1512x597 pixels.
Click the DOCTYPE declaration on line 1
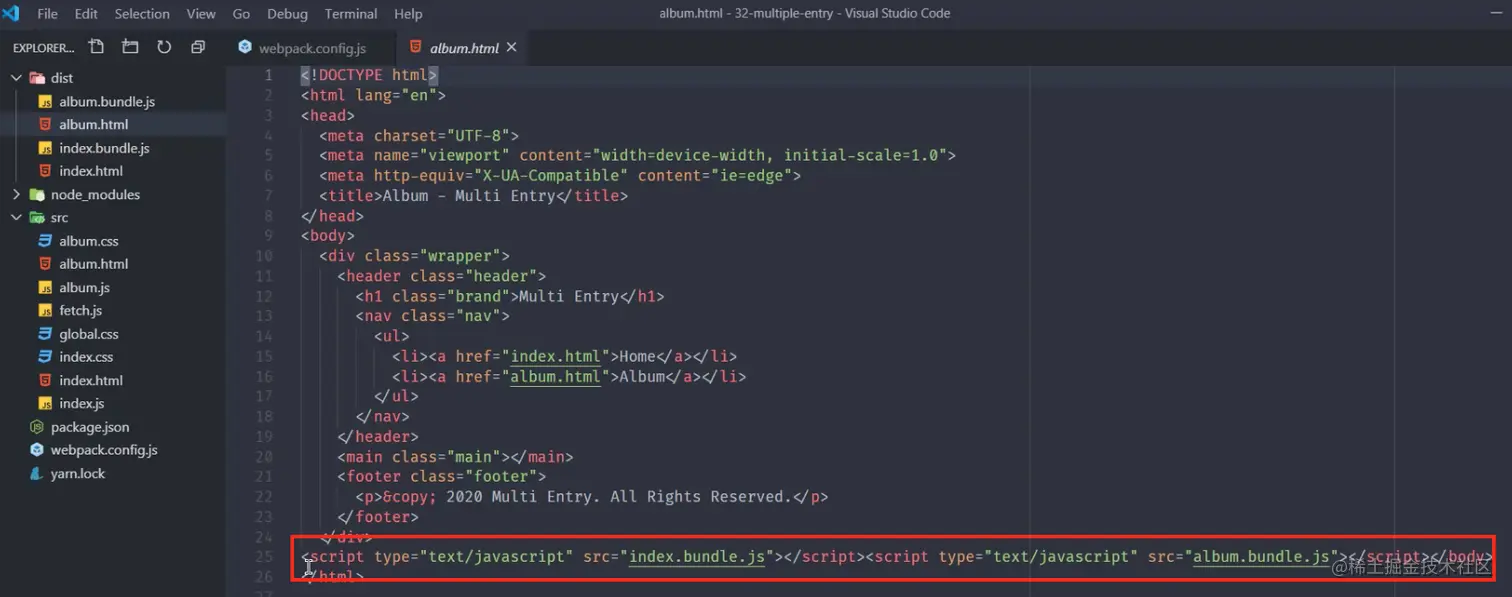coord(369,75)
